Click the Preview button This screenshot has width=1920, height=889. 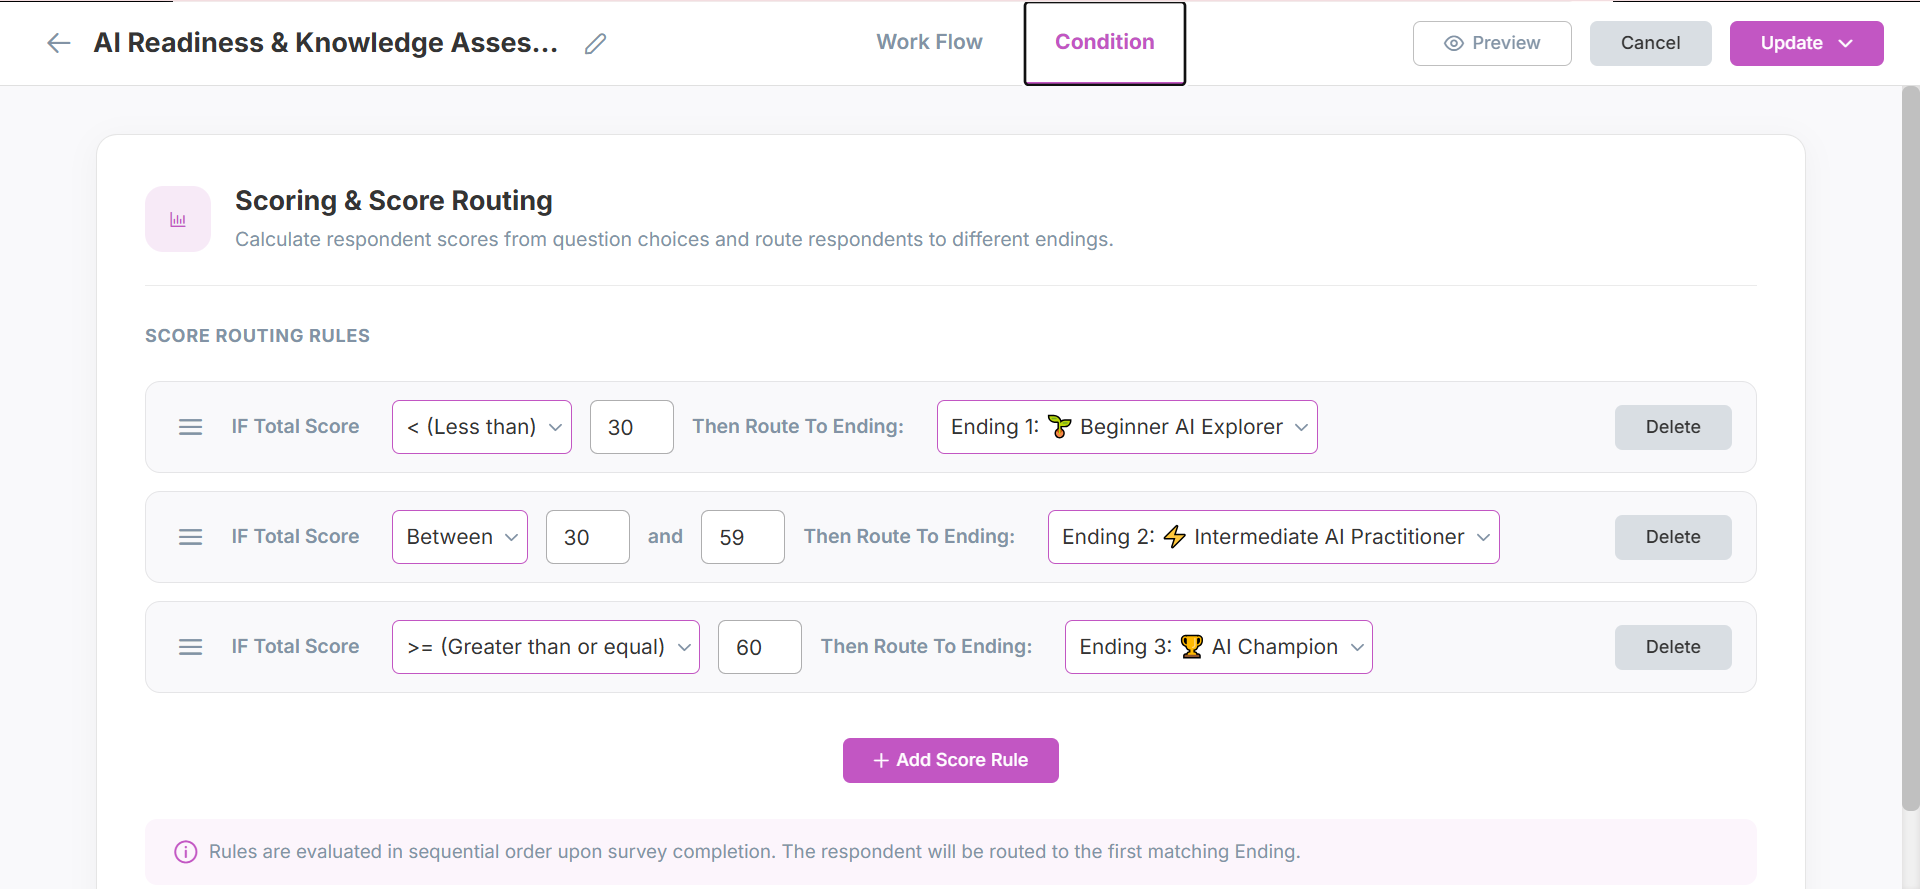coord(1492,43)
